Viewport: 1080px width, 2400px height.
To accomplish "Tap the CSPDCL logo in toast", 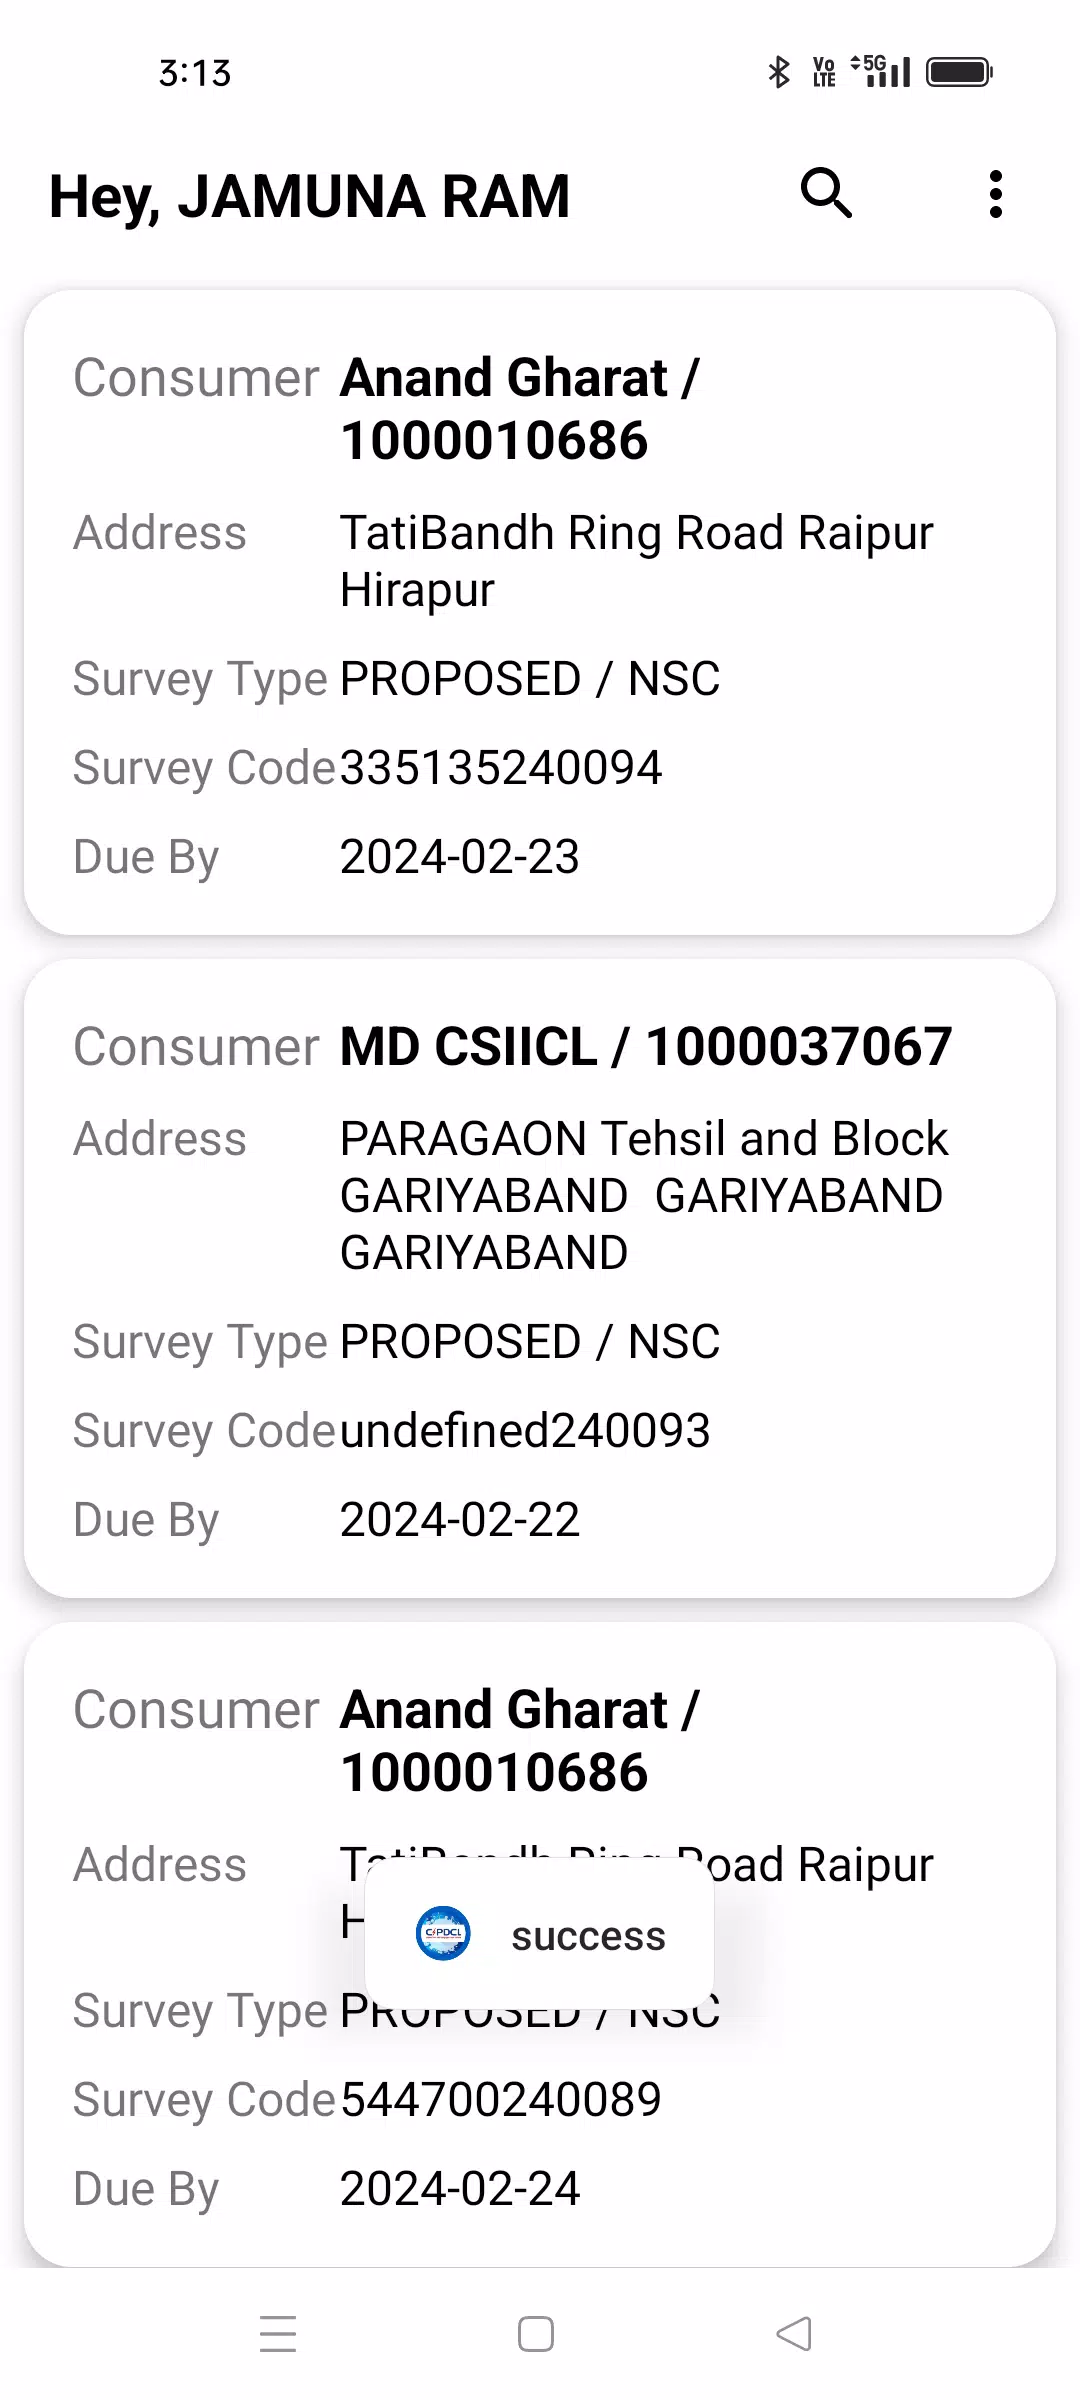I will (x=442, y=1933).
